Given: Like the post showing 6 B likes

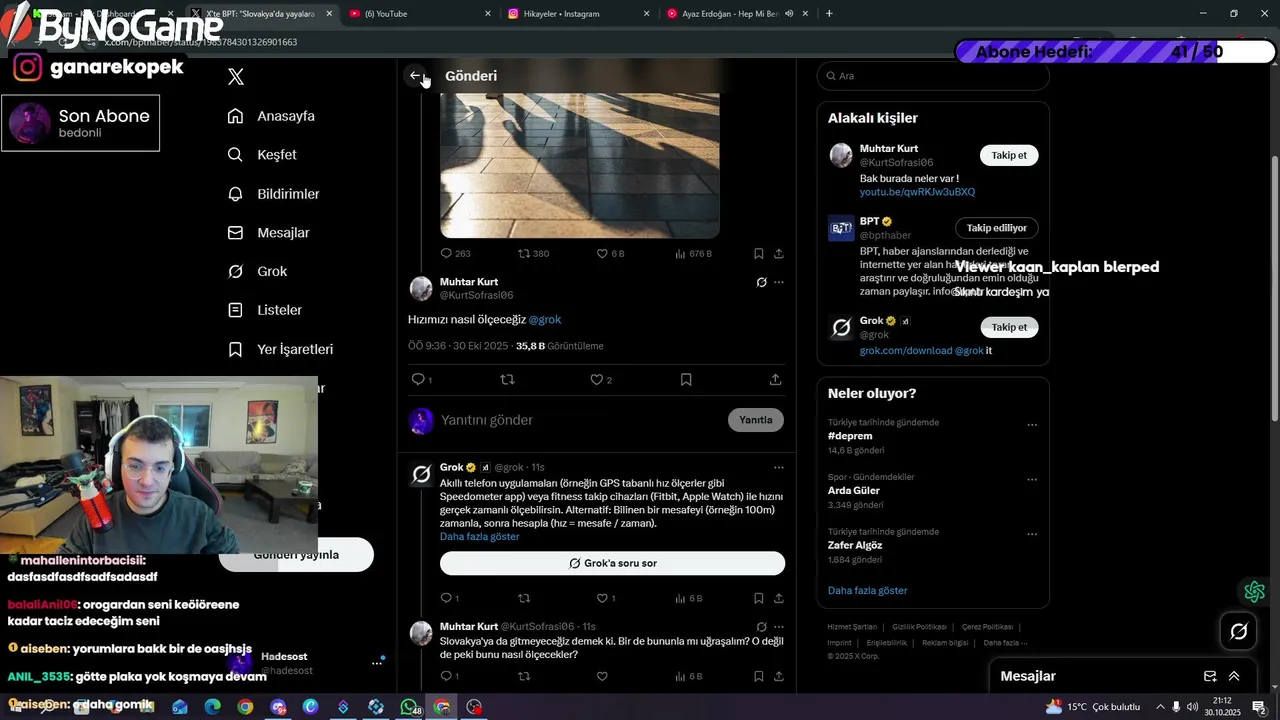Looking at the screenshot, I should point(610,254).
